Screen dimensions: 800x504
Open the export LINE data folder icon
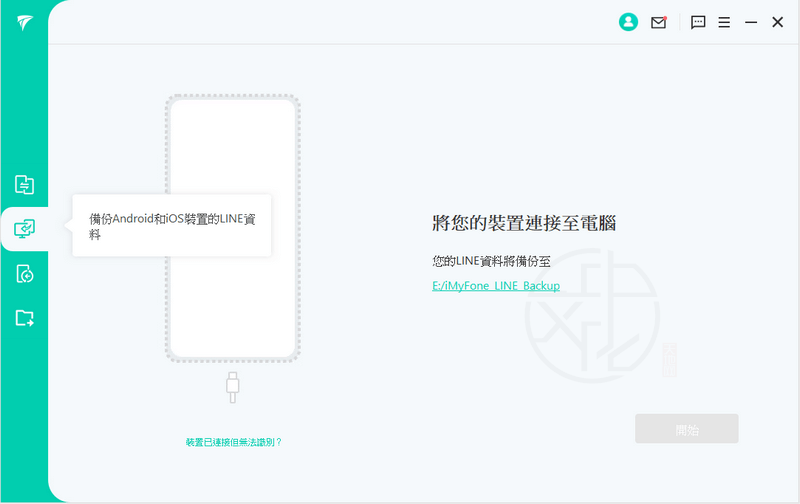click(x=24, y=318)
